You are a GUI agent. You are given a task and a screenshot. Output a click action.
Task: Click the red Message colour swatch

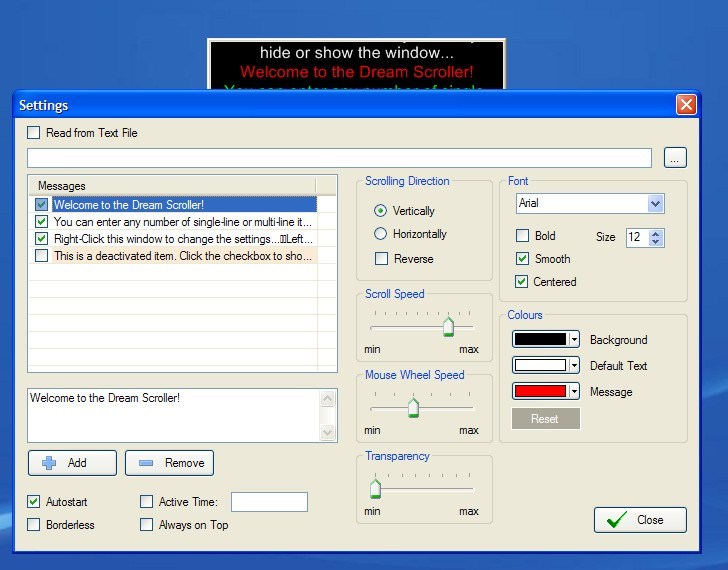[540, 391]
